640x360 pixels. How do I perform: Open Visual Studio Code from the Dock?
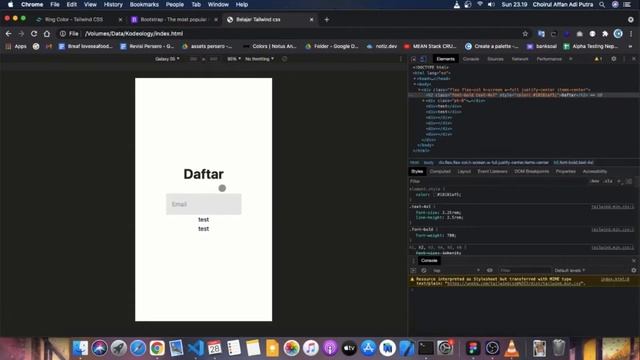(195, 348)
